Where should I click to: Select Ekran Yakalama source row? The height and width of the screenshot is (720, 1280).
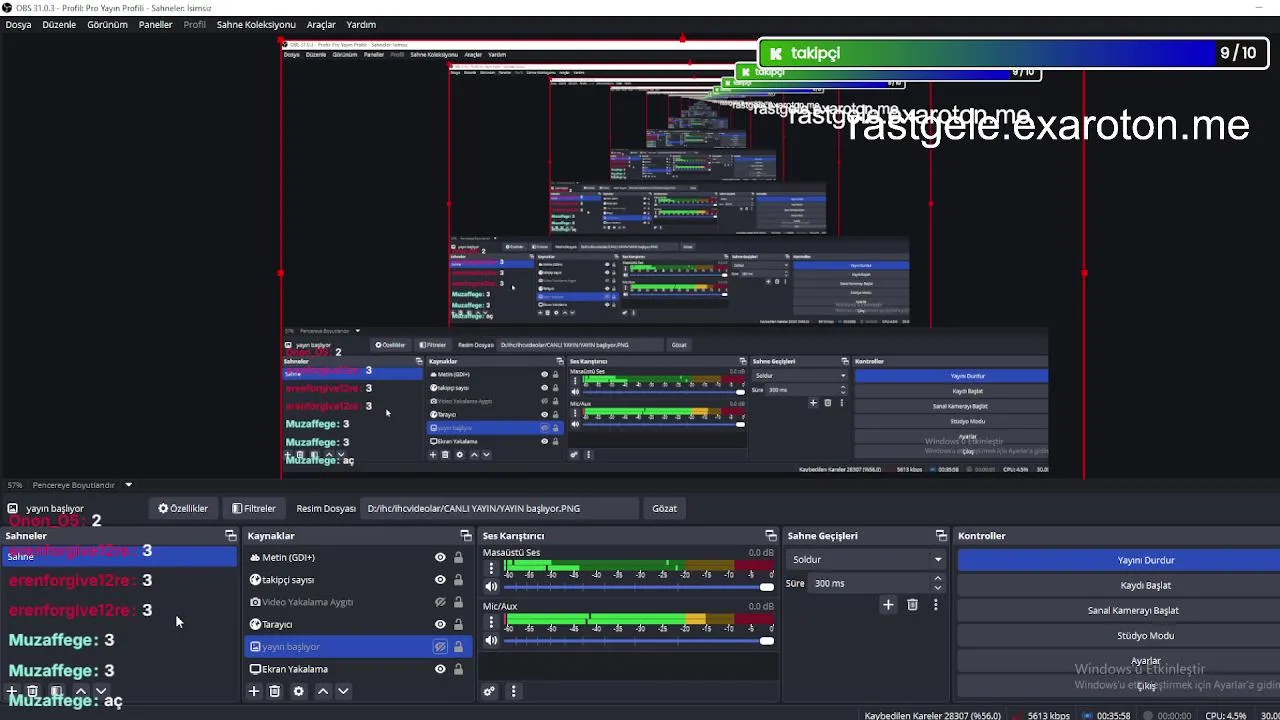360,669
